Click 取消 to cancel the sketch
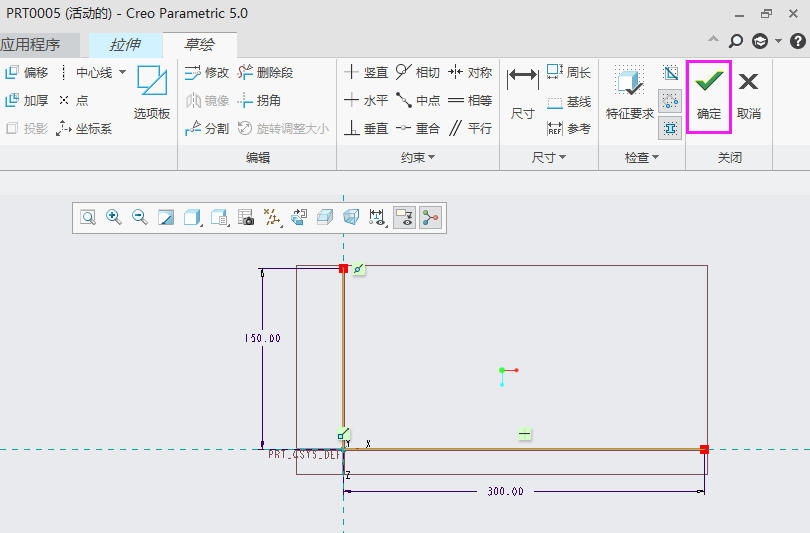Screen dimensions: 810x533 coord(749,97)
